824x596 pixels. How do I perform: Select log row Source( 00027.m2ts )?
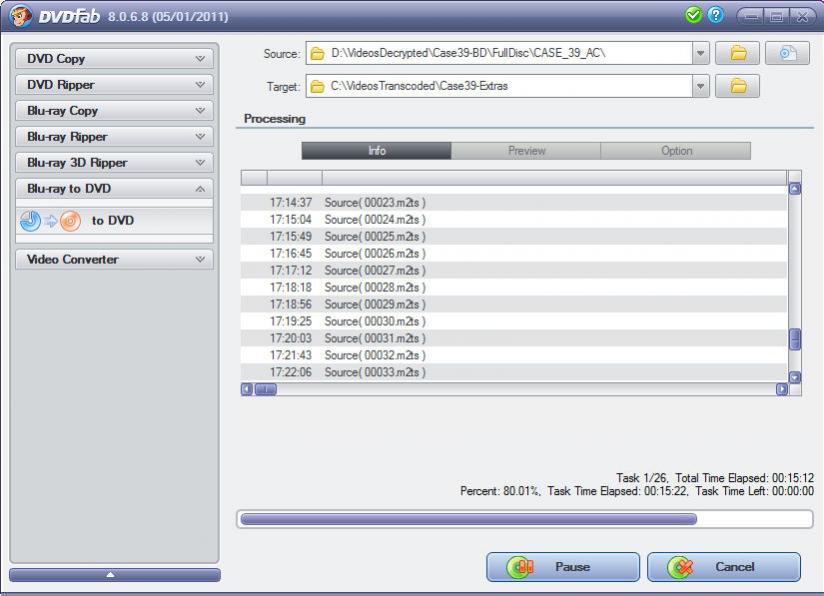click(x=514, y=270)
